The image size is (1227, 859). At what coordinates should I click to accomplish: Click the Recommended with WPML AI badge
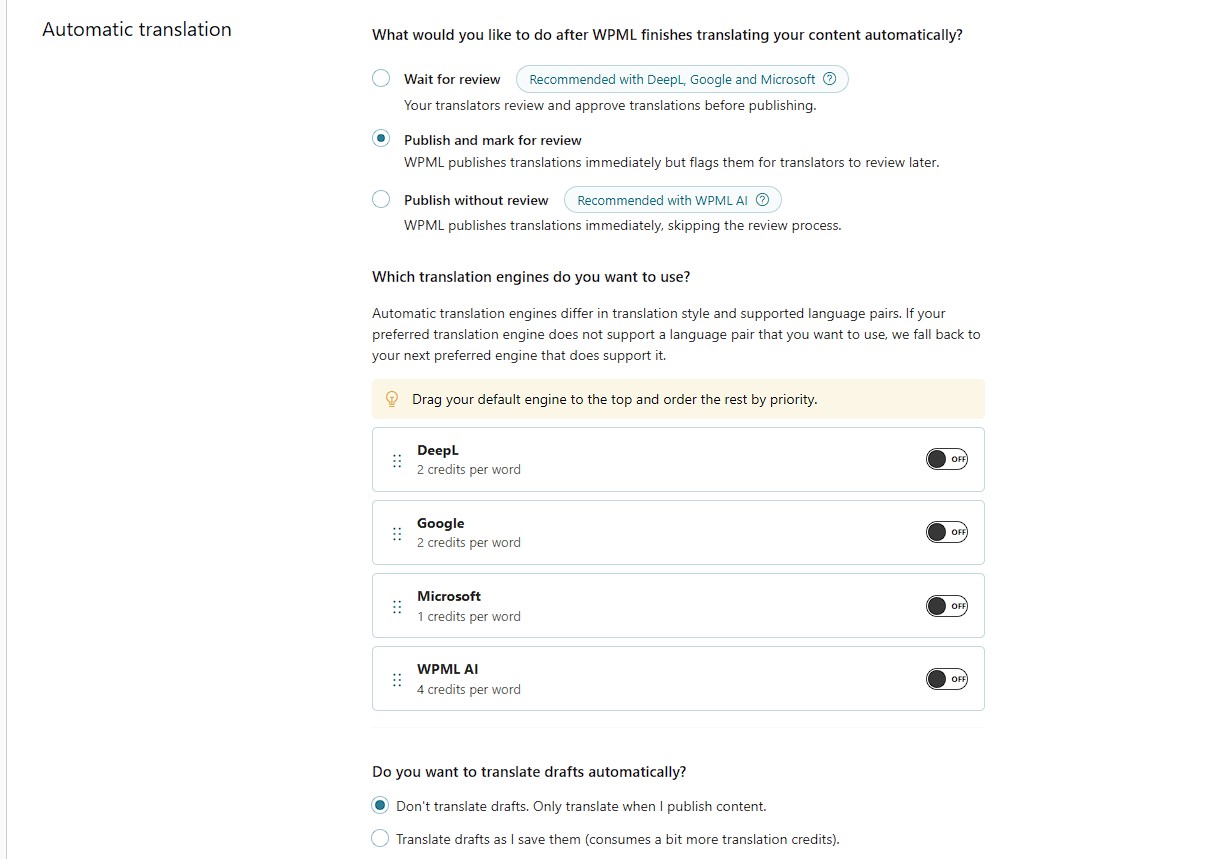(x=672, y=200)
